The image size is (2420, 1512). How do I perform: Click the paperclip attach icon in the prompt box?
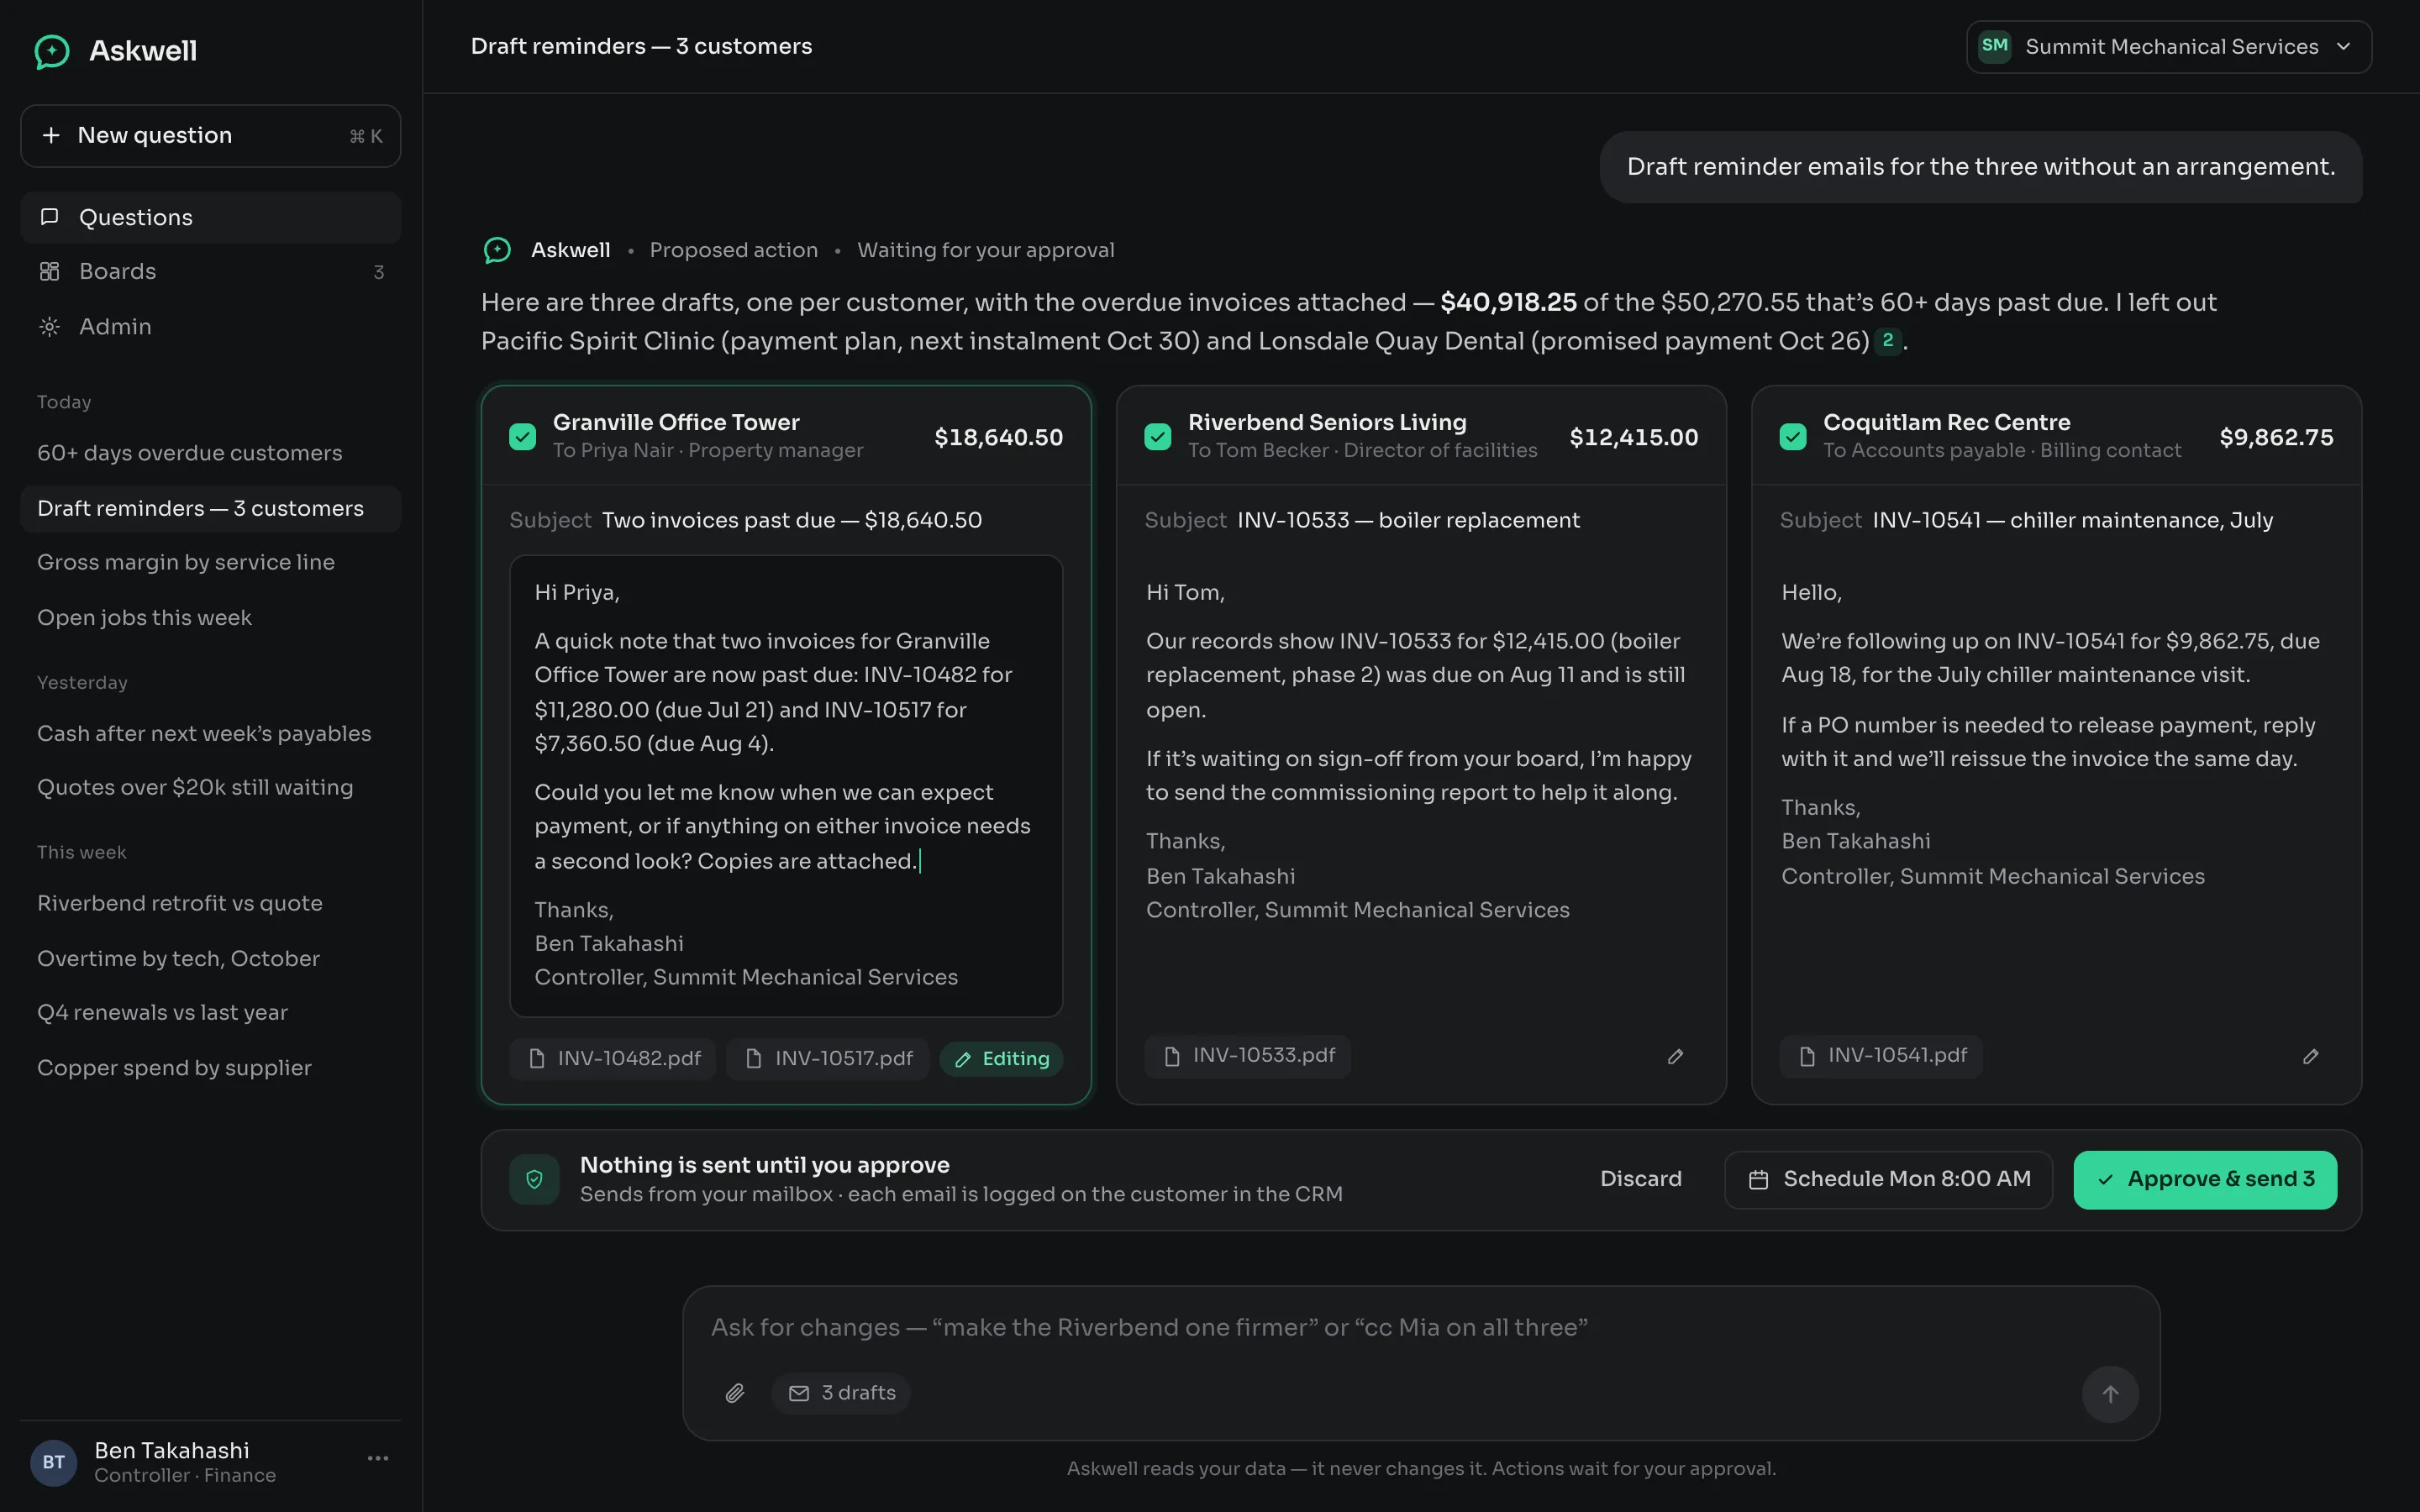point(735,1393)
